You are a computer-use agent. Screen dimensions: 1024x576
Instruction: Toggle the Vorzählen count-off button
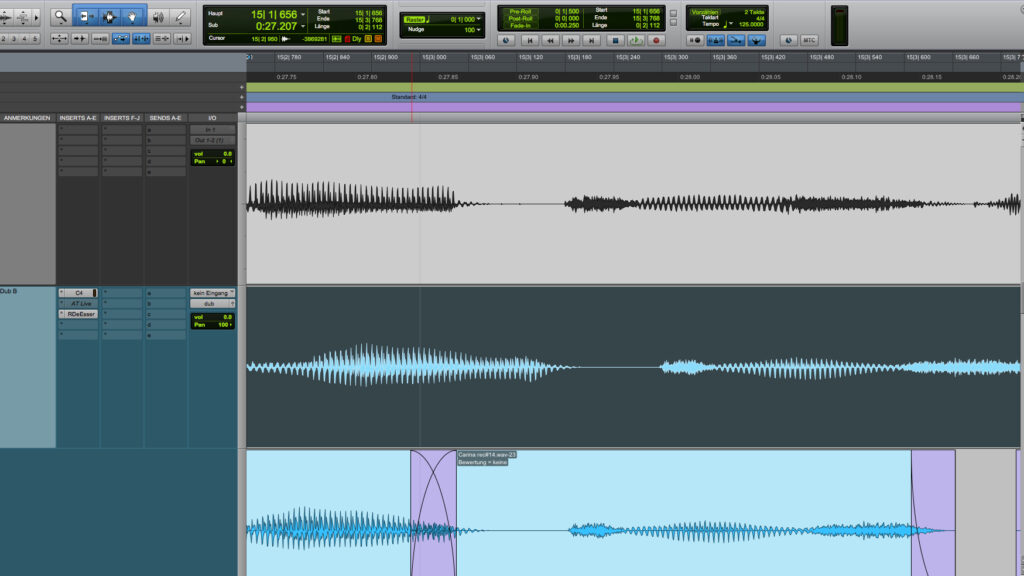[704, 12]
